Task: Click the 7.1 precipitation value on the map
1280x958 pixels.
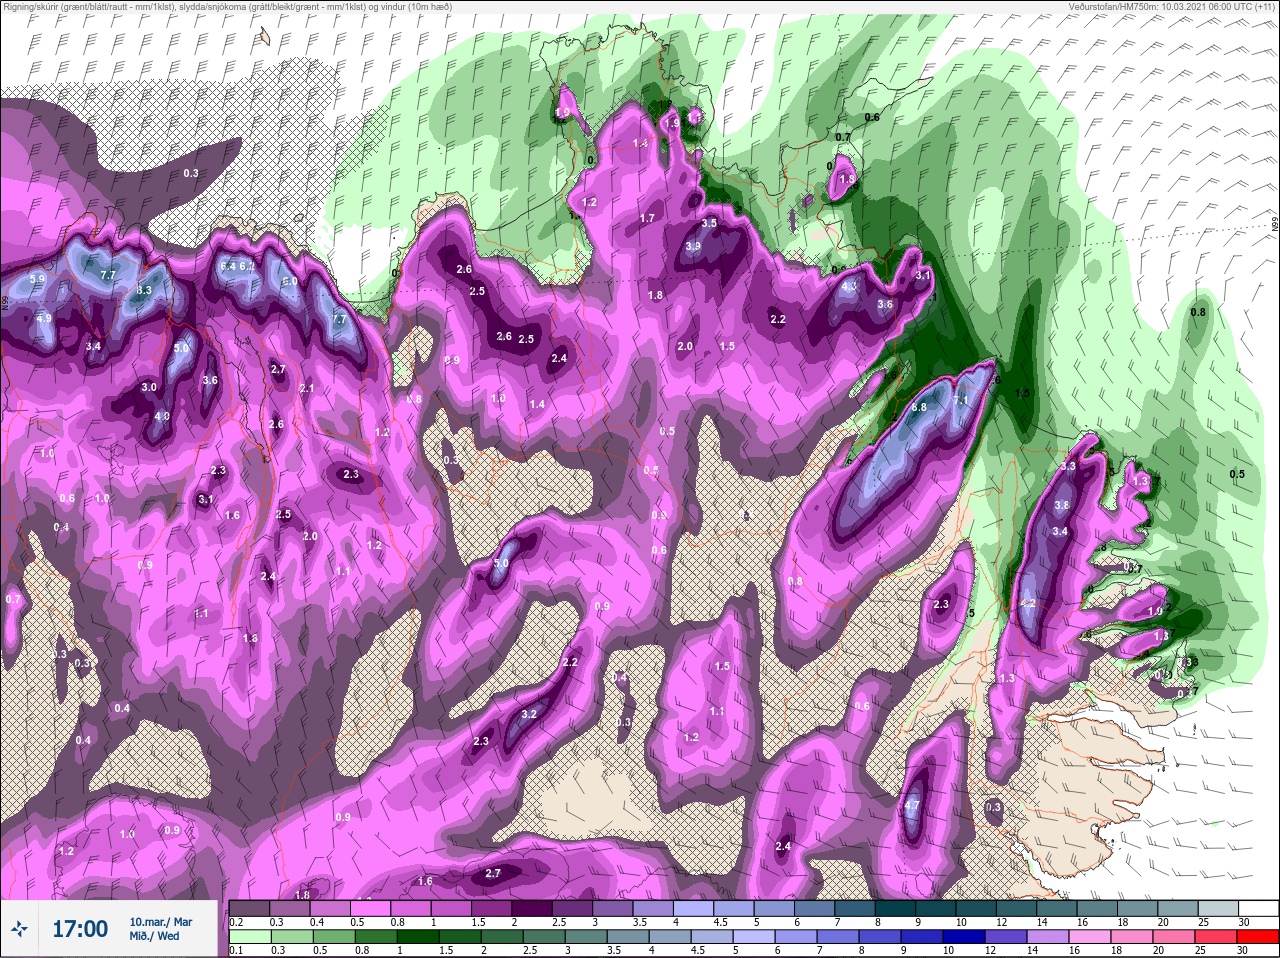Action: [x=962, y=400]
